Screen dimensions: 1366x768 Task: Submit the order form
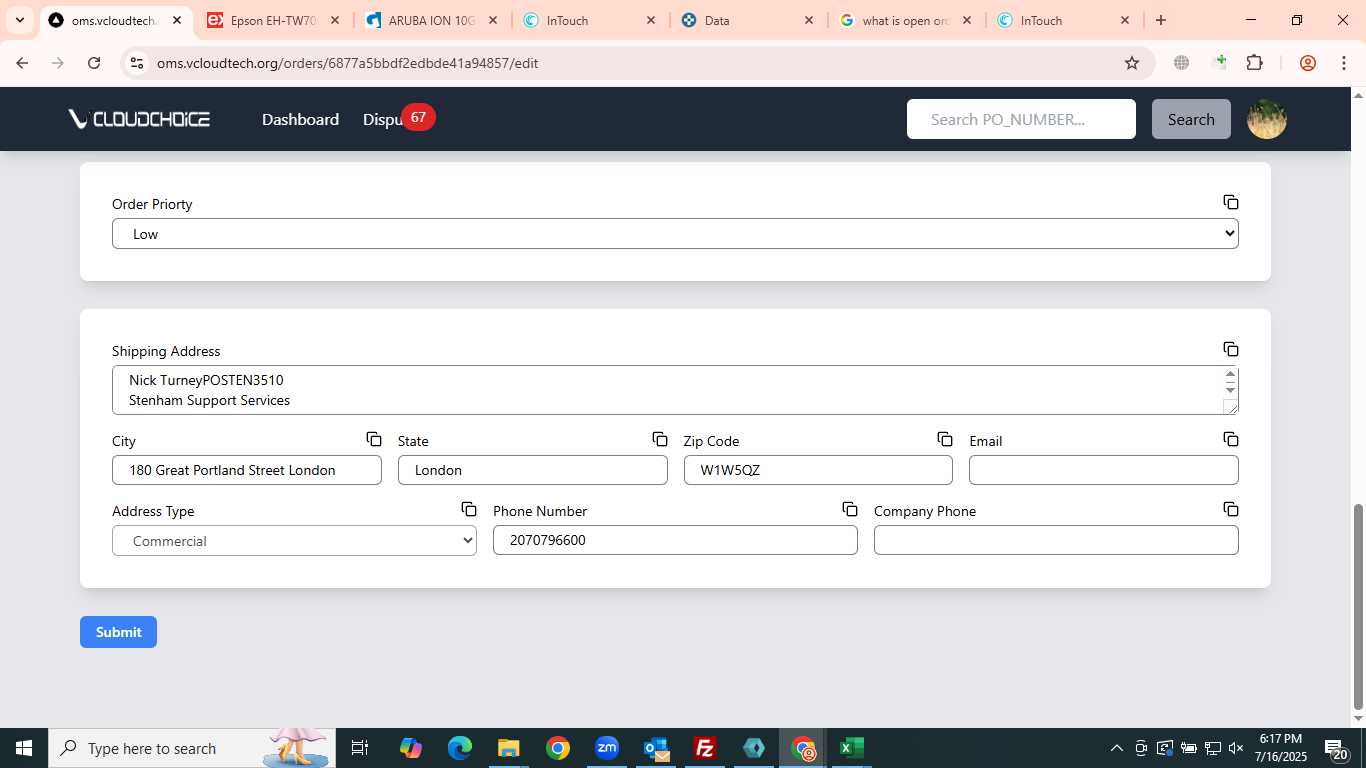pyautogui.click(x=118, y=632)
